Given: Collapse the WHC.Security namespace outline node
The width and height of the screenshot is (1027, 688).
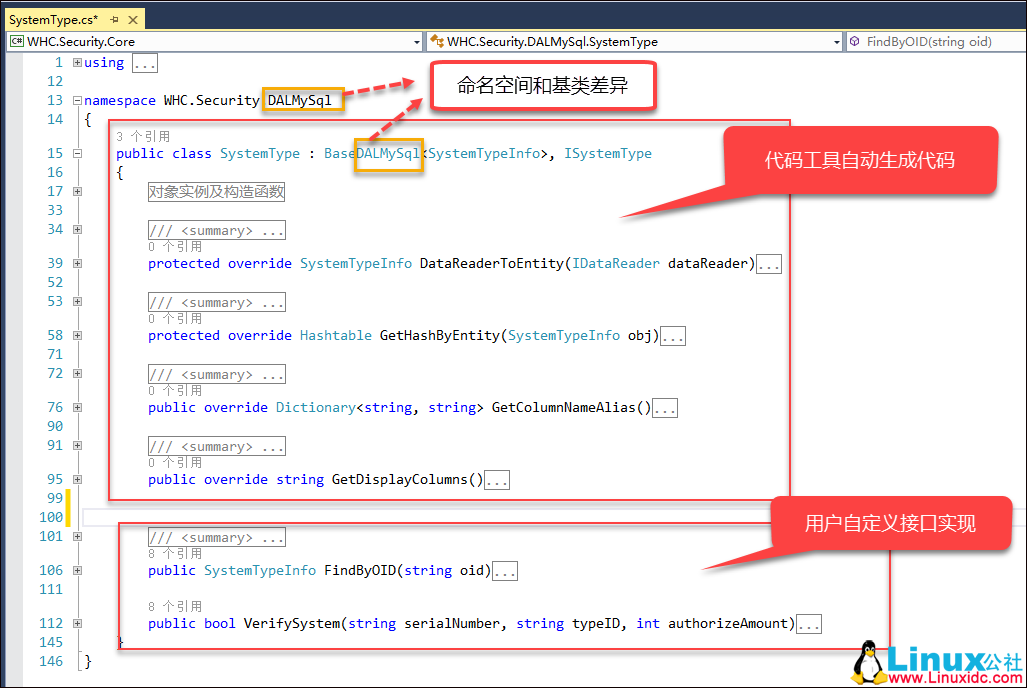Looking at the screenshot, I should pyautogui.click(x=77, y=100).
